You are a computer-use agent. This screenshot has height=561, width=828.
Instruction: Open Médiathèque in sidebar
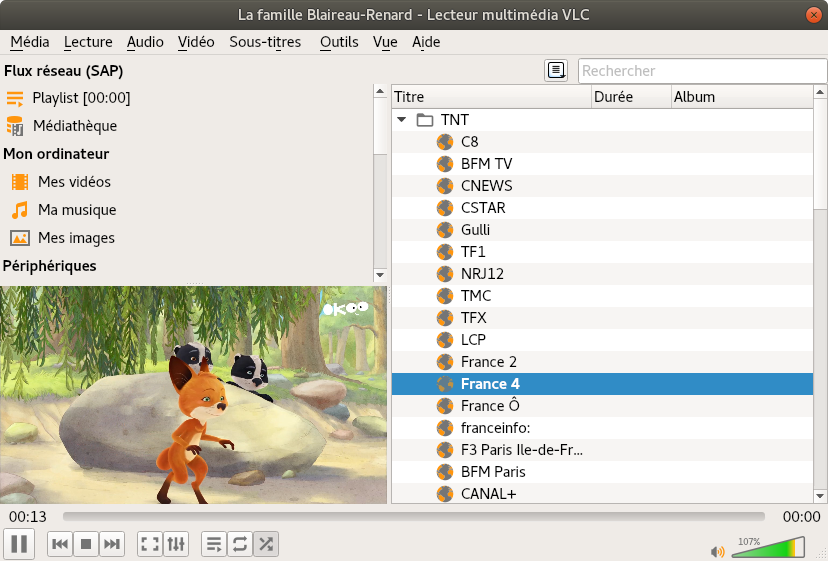(x=74, y=126)
